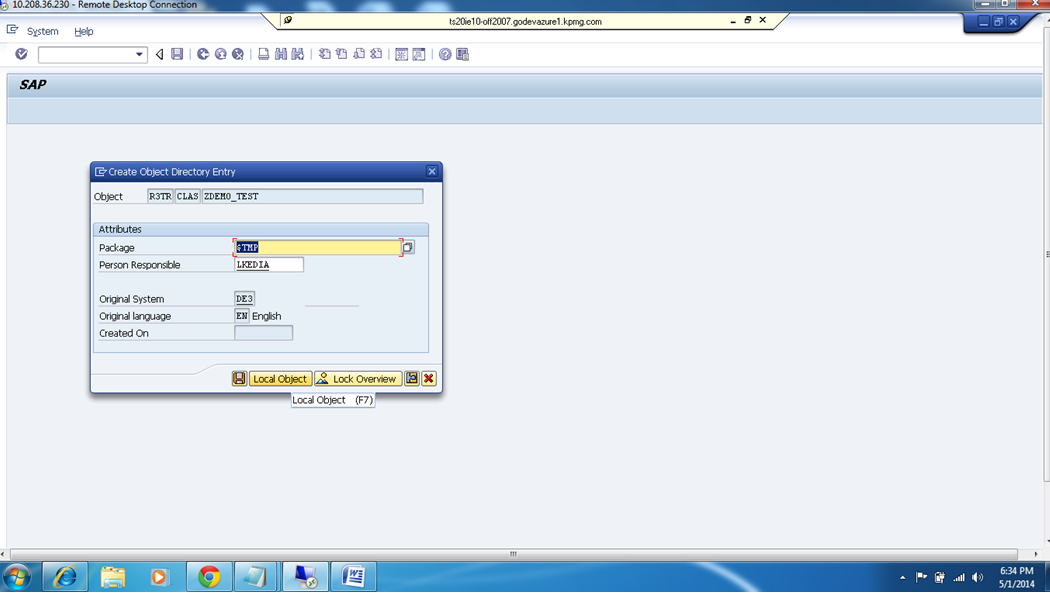The height and width of the screenshot is (596, 1050).
Task: Open the Help menu
Action: tap(84, 31)
